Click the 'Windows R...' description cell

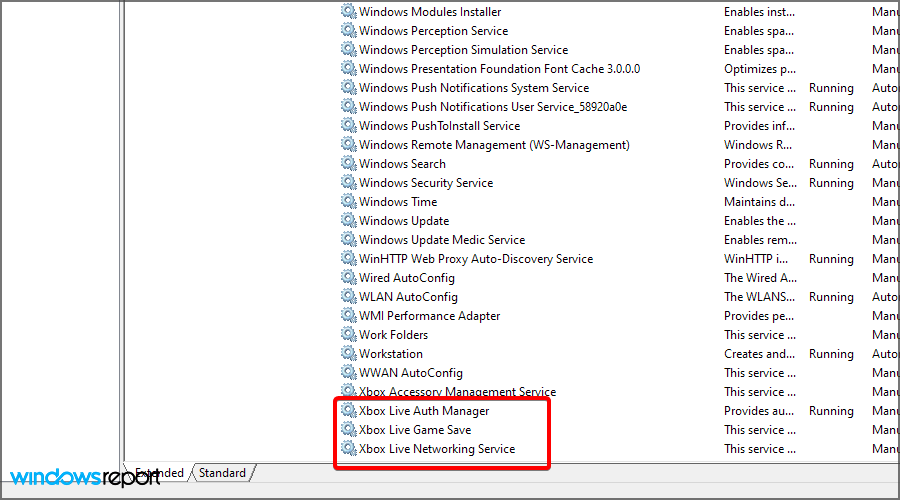(758, 145)
